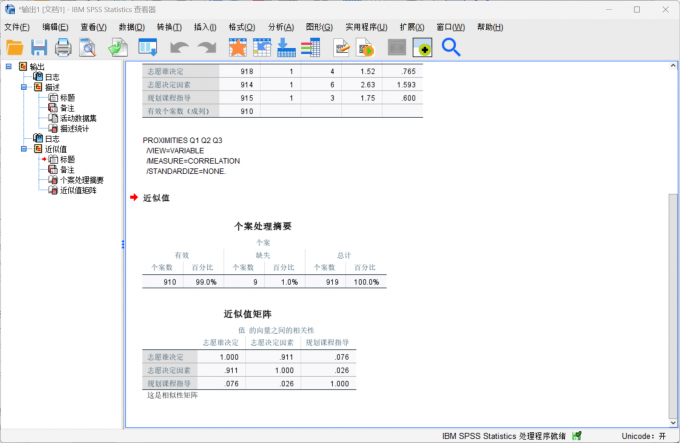This screenshot has width=680, height=443.
Task: Click the open file folder icon
Action: pos(14,47)
